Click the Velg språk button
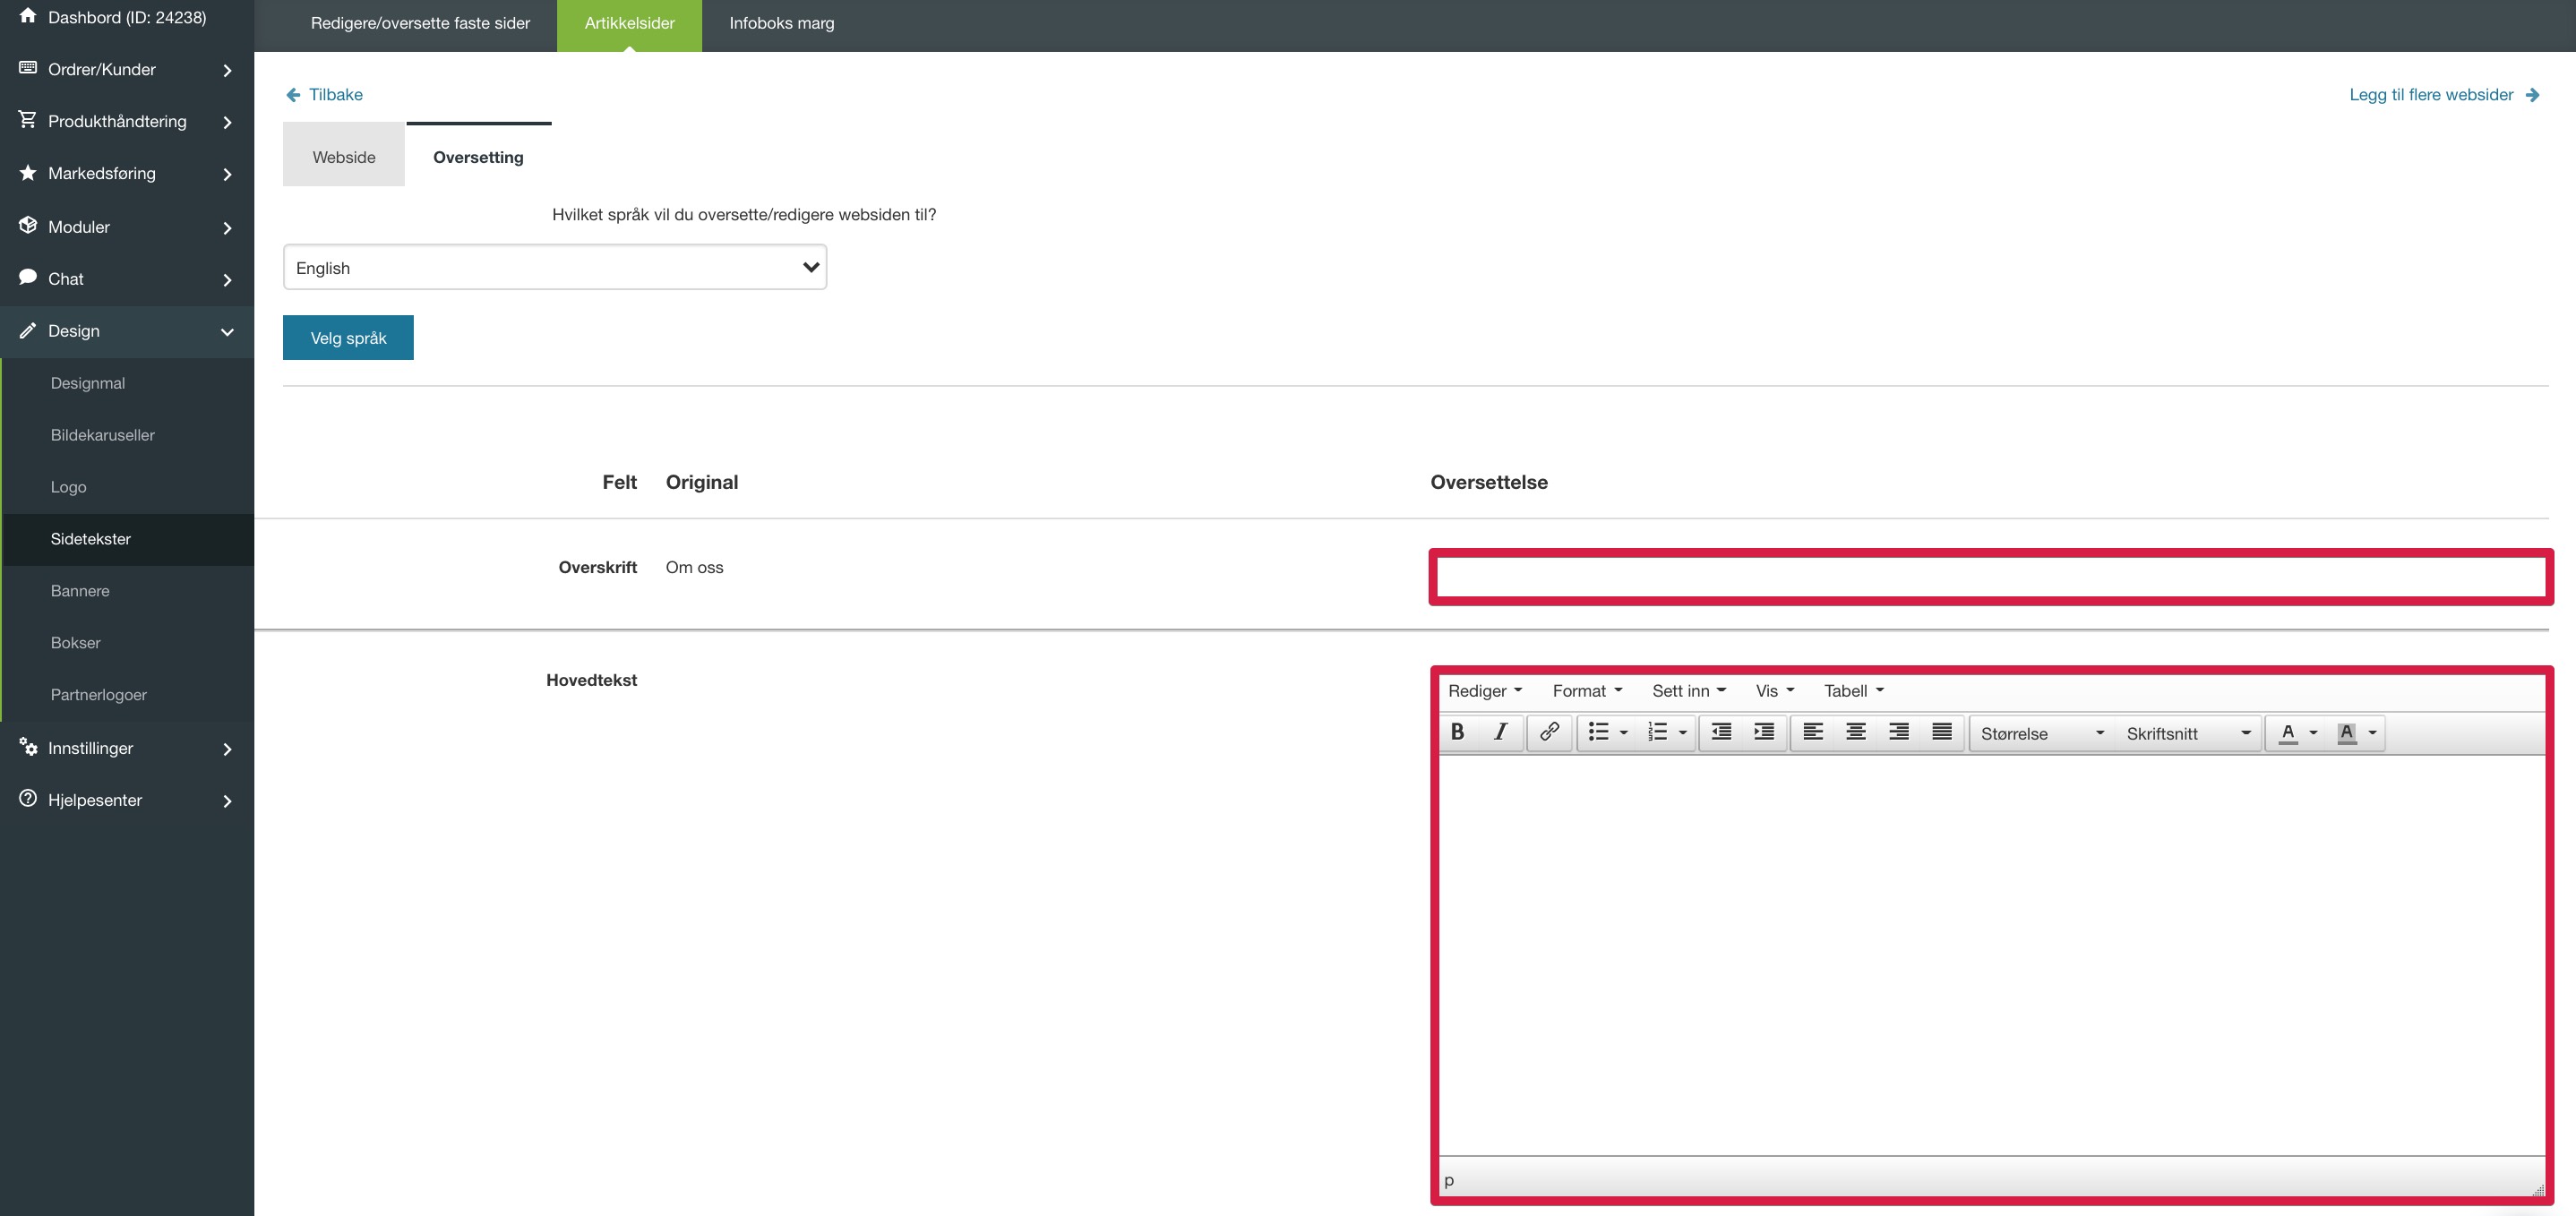This screenshot has height=1216, width=2576. (x=348, y=338)
